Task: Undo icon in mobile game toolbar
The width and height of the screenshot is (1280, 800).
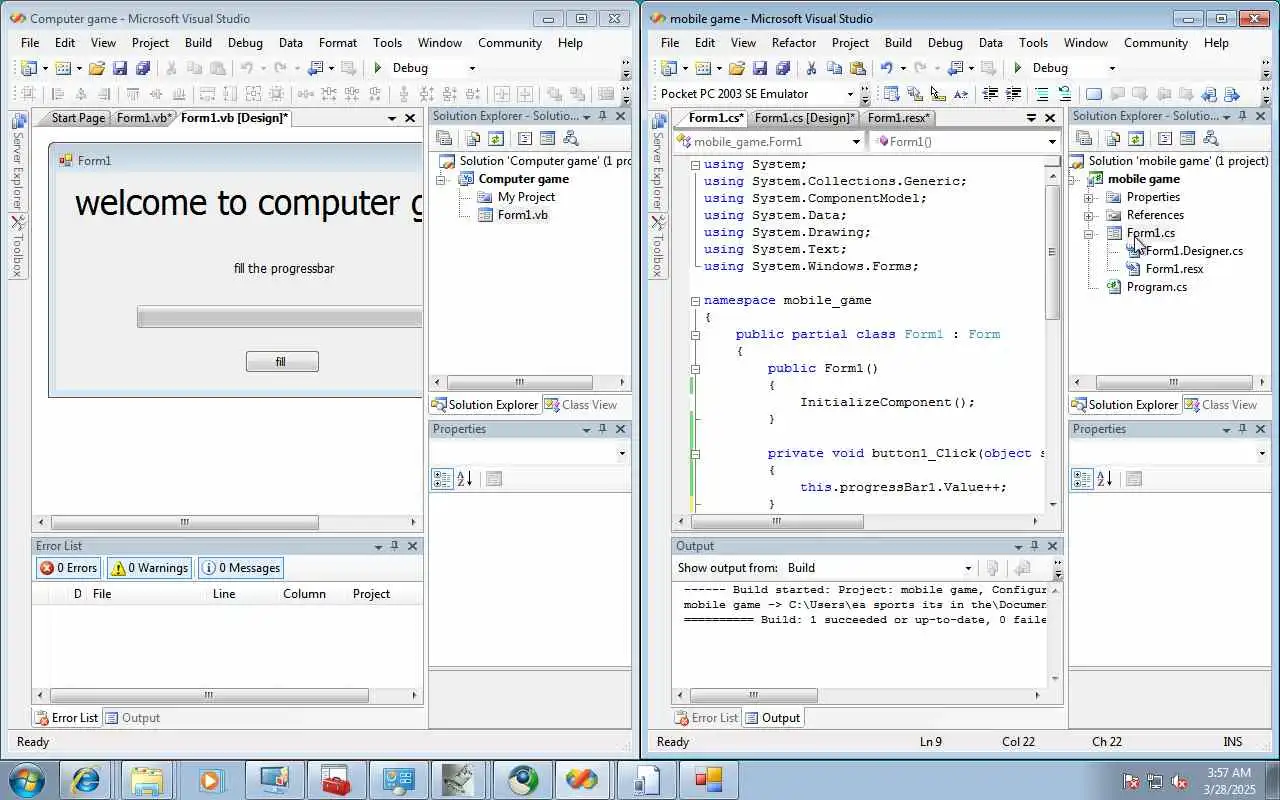Action: [885, 68]
